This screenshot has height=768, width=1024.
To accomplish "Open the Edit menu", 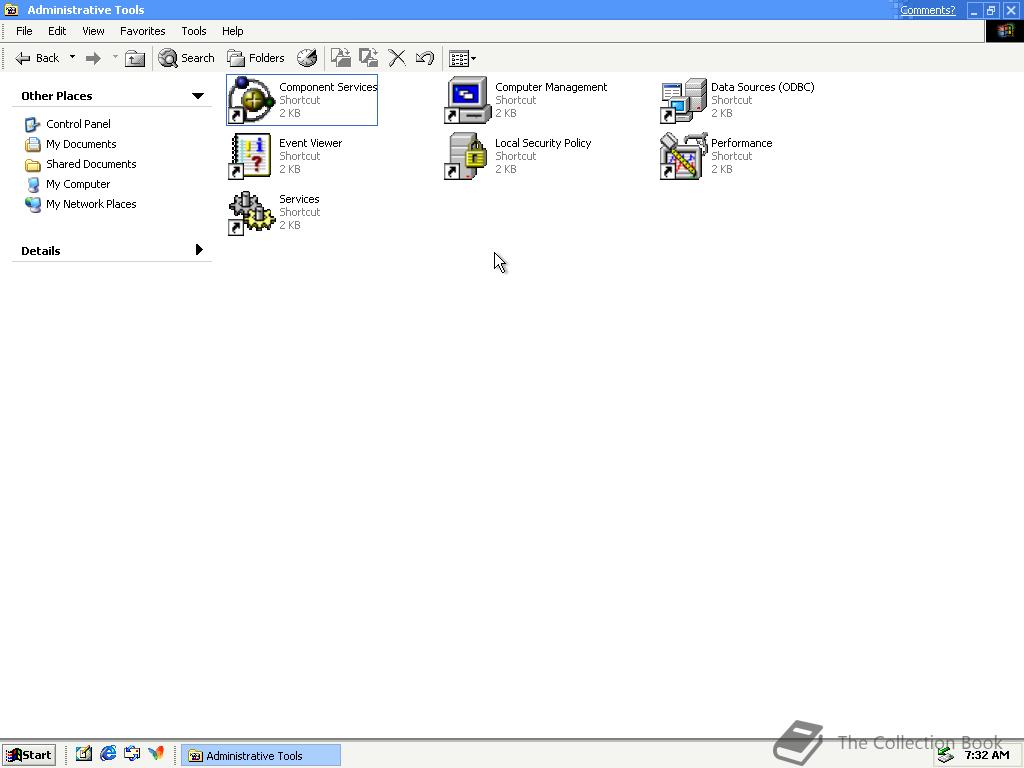I will coord(57,31).
